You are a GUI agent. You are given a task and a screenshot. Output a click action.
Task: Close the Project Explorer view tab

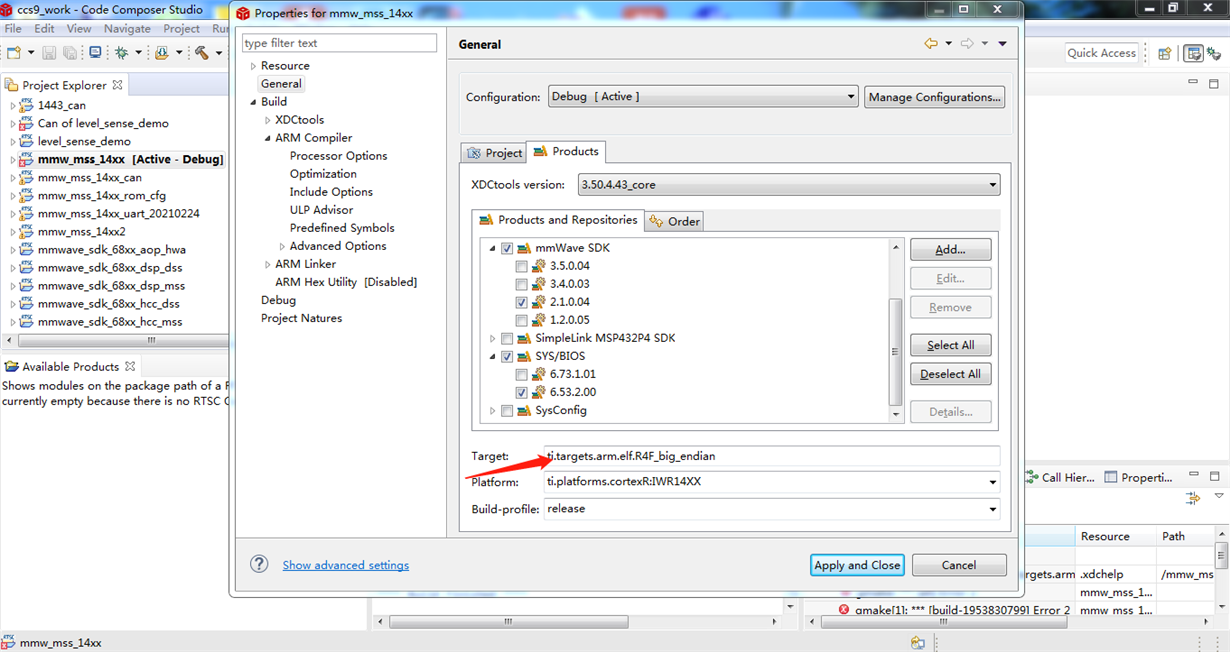click(117, 85)
